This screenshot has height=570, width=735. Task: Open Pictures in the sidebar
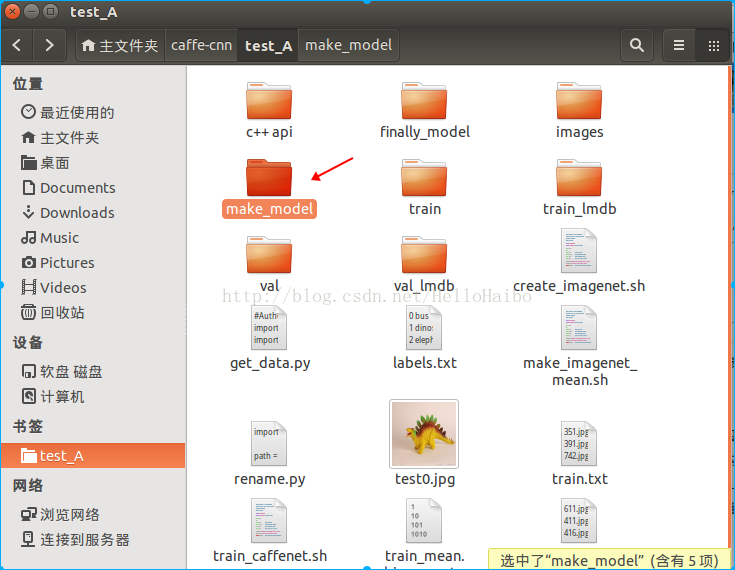(x=94, y=262)
